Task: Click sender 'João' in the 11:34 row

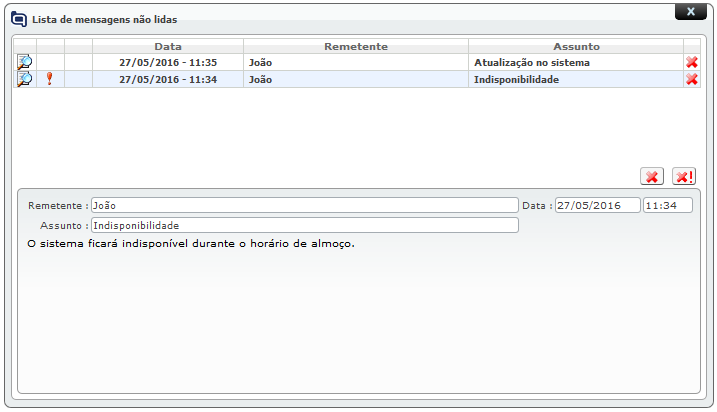Action: [x=260, y=80]
